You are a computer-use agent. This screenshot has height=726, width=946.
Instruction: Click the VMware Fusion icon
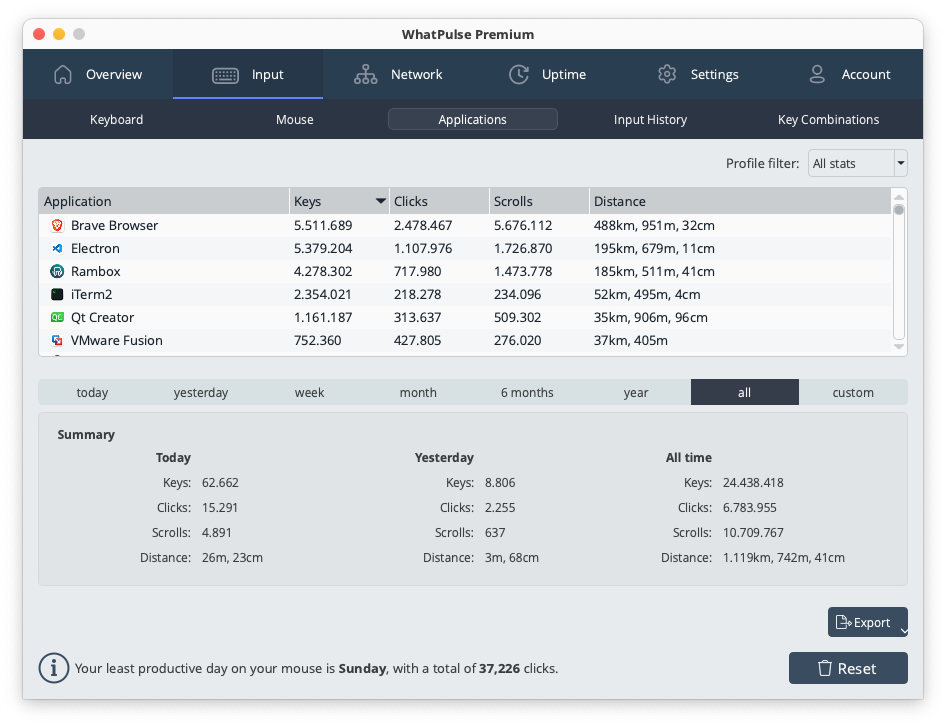point(57,341)
